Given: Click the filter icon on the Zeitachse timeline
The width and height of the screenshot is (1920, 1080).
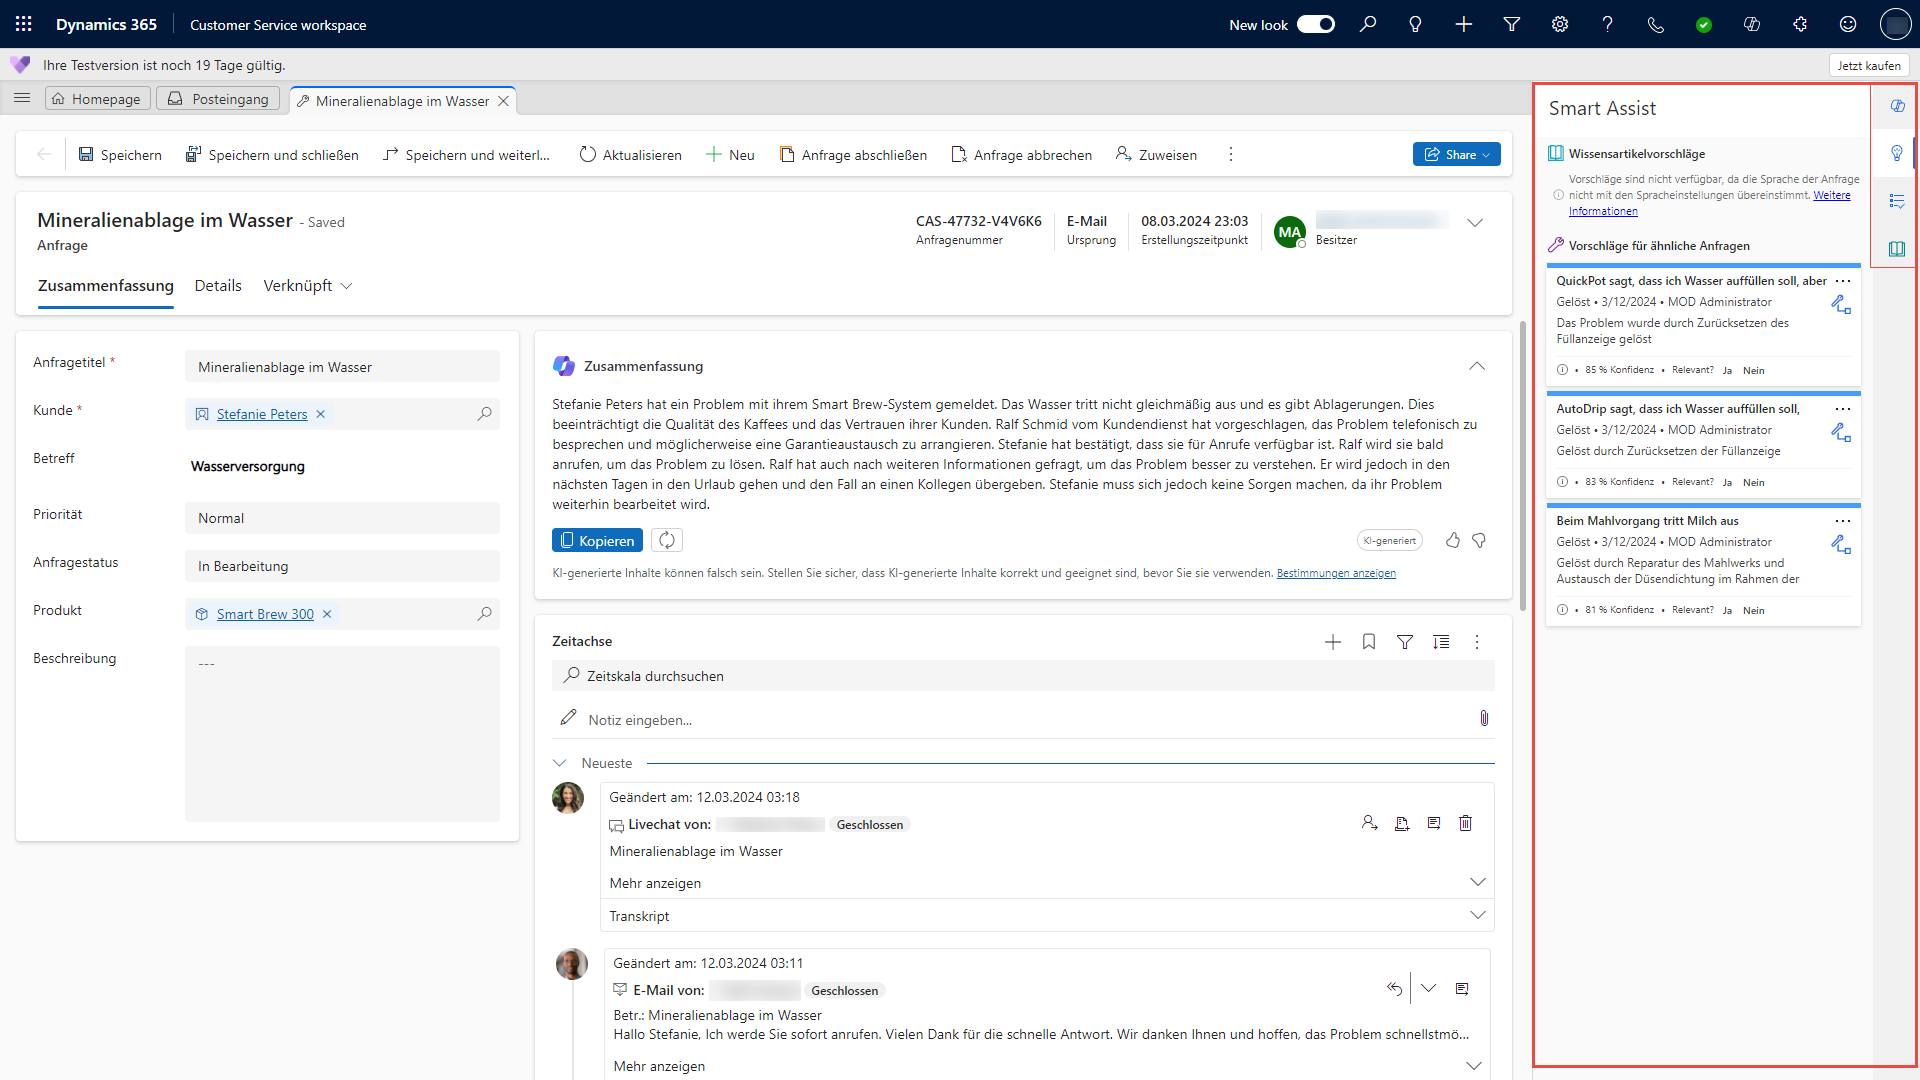Looking at the screenshot, I should 1404,641.
